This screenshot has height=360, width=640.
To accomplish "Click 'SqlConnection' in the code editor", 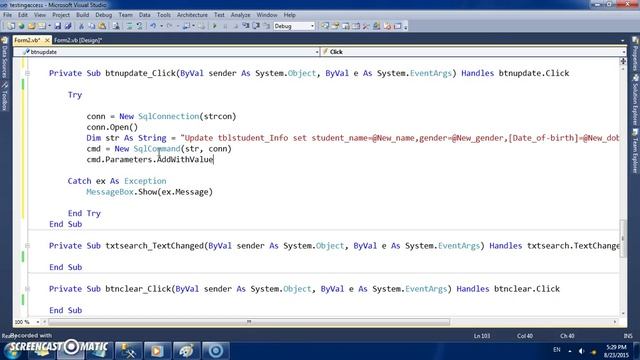I will coord(168,116).
